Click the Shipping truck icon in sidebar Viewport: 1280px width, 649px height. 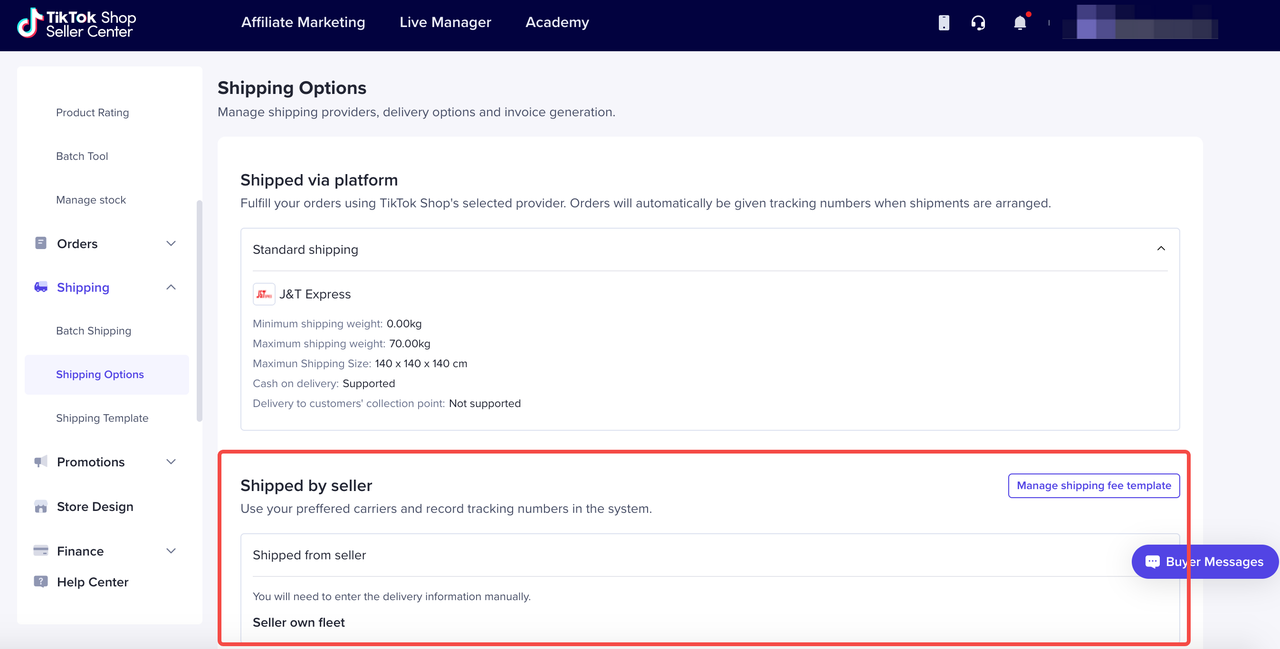pos(41,287)
